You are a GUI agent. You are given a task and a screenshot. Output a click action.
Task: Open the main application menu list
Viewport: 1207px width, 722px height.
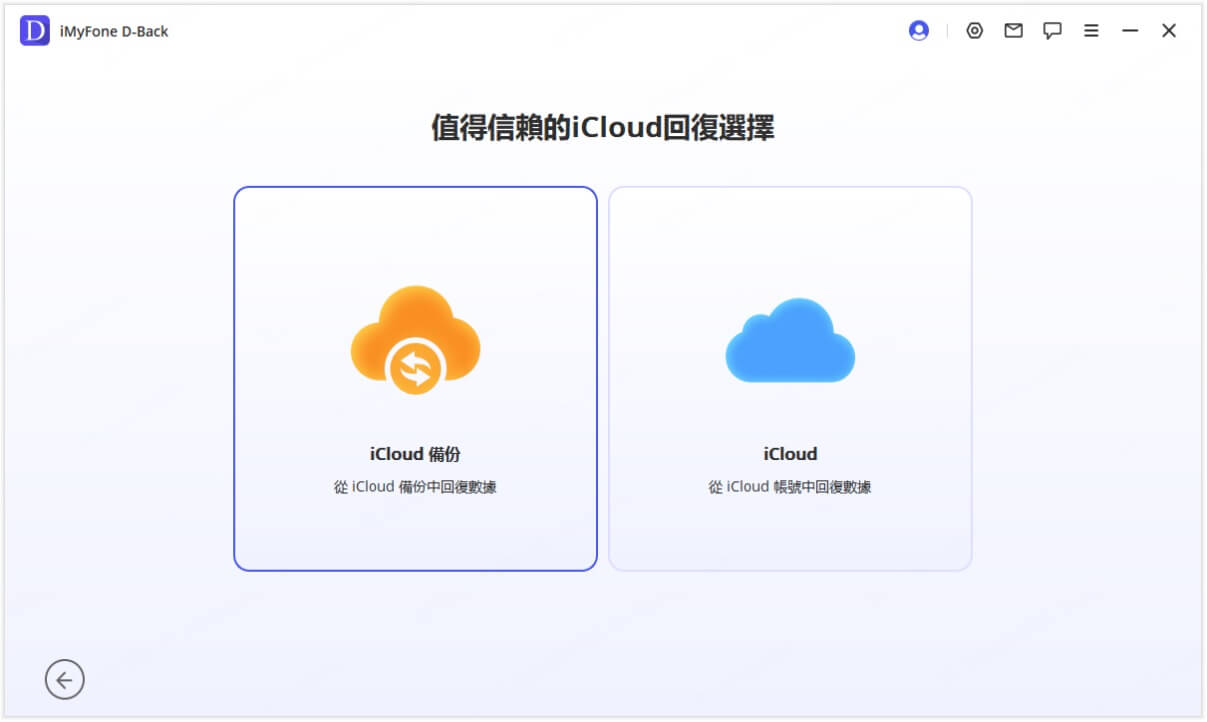pos(1091,30)
